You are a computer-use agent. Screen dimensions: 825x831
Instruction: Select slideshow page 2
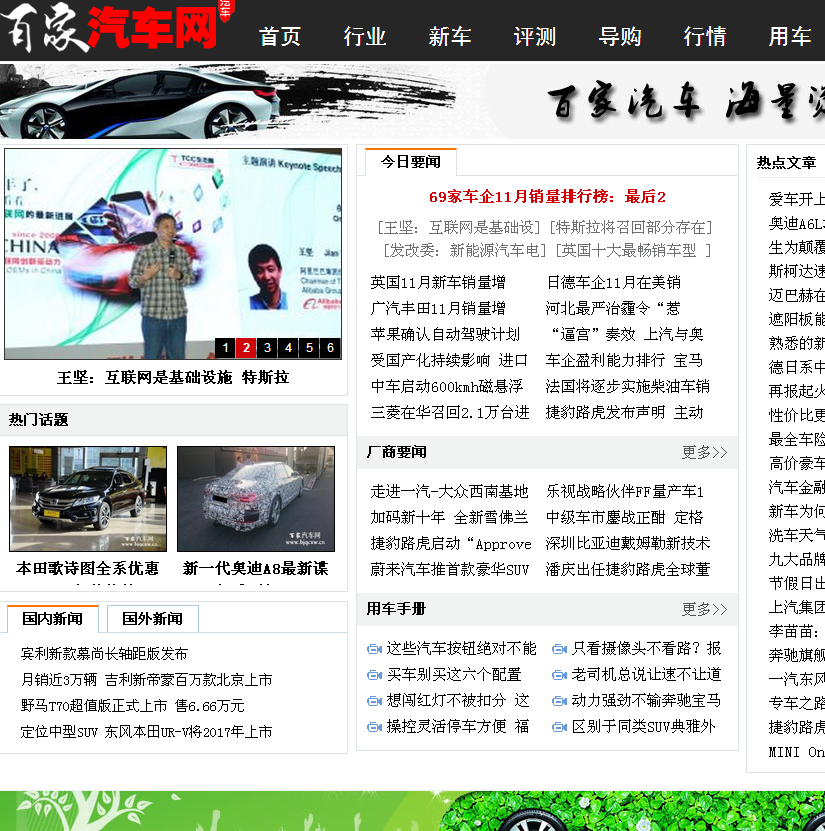coord(246,348)
